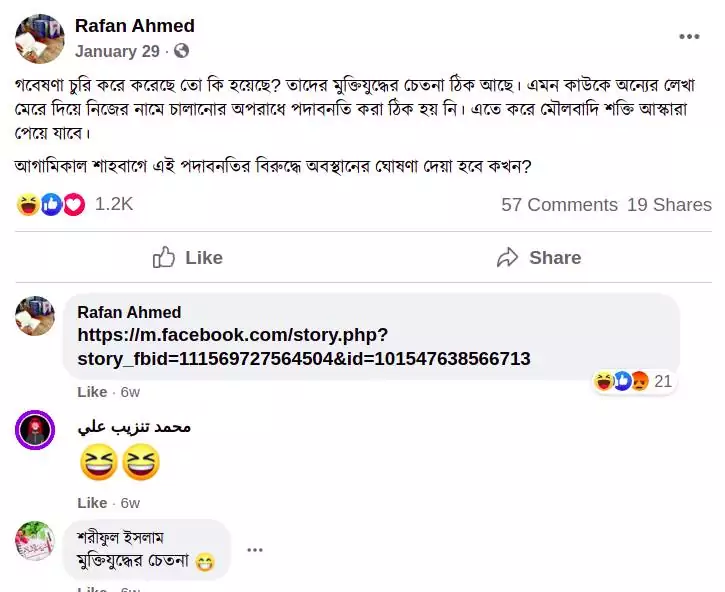725x592 pixels.
Task: Like Rafan Ahmed's comment with the link
Action: (x=92, y=391)
